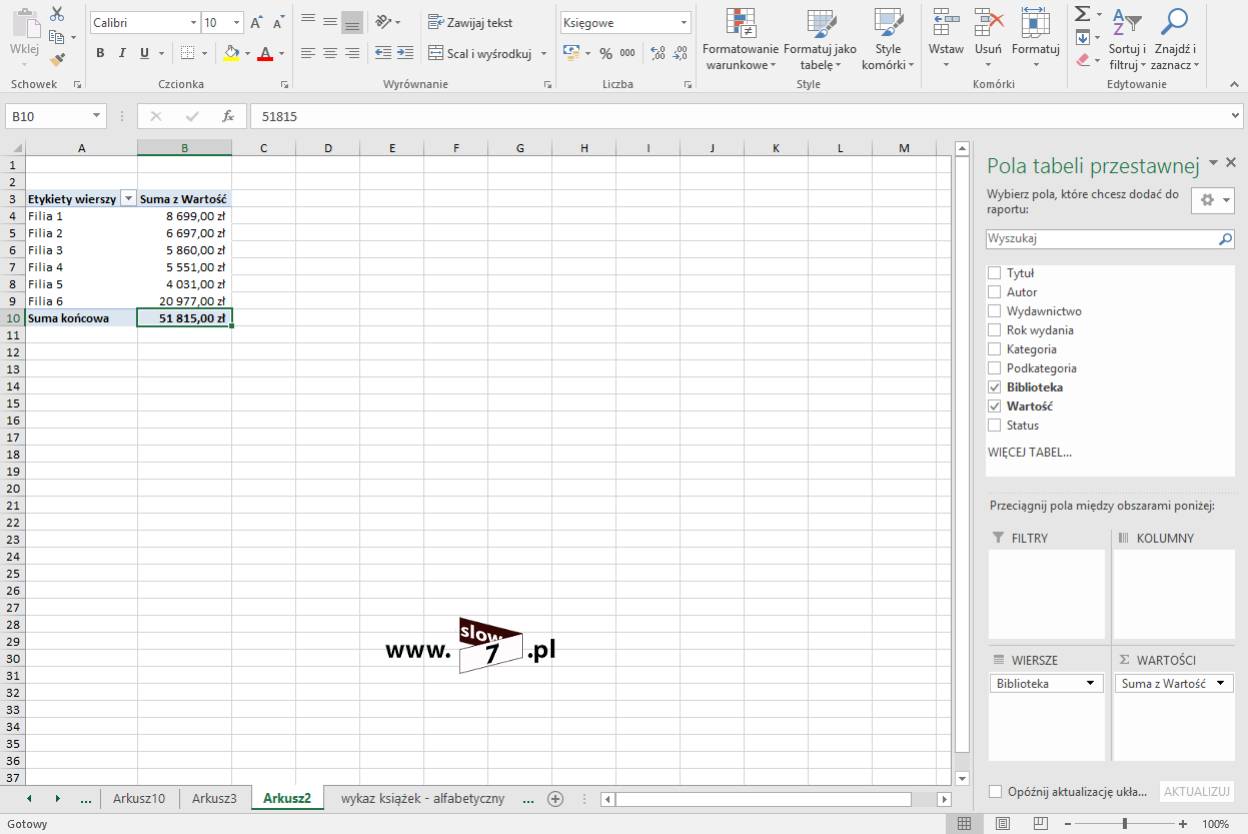The height and width of the screenshot is (834, 1248).
Task: Check the Kategoria field
Action: pyautogui.click(x=994, y=349)
